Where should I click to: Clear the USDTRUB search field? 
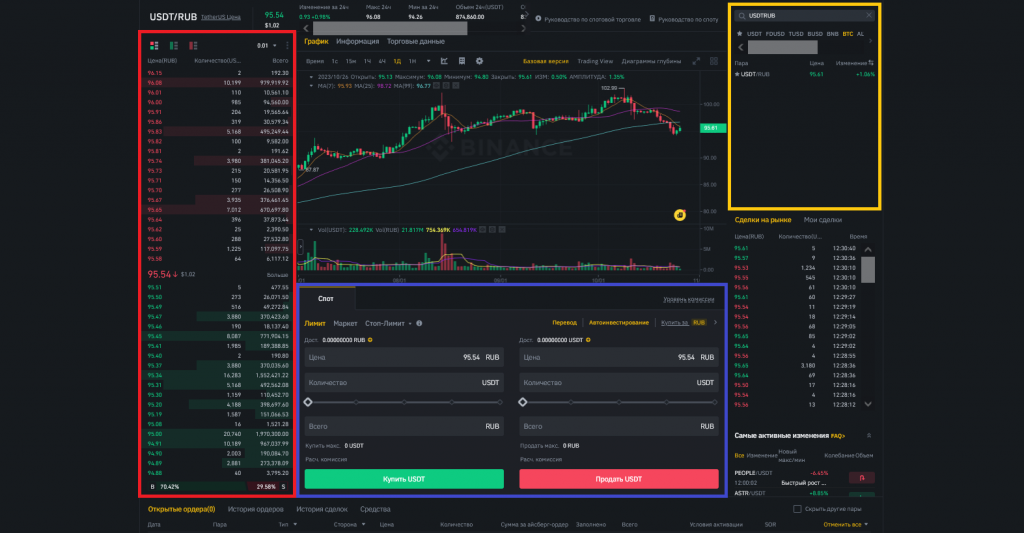coord(868,16)
